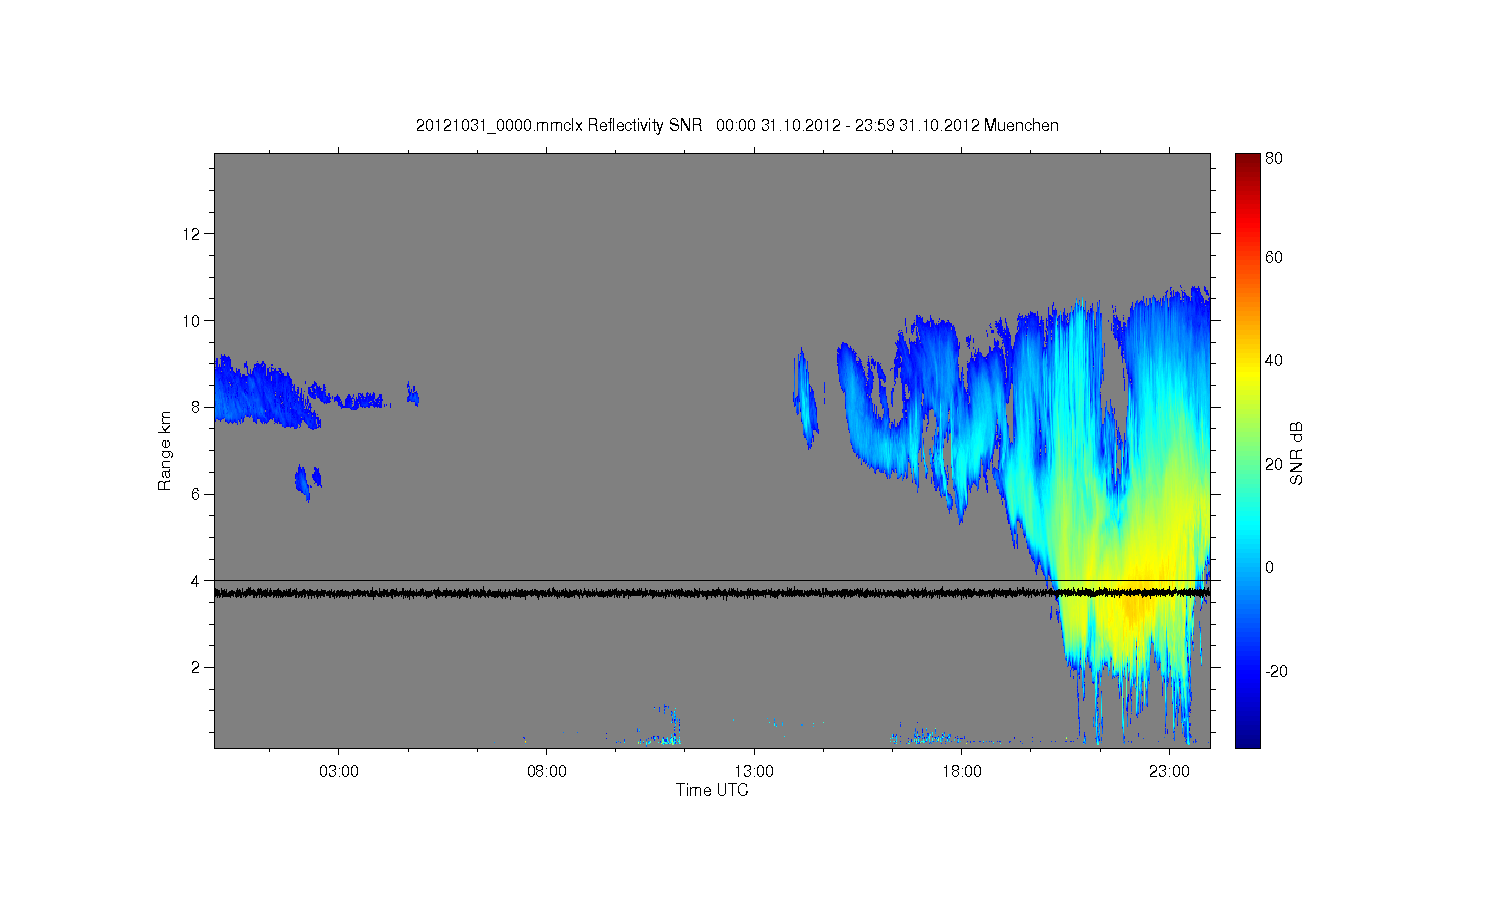Click the black noisy line below 4 km
The image size is (1500, 900).
tap(712, 593)
